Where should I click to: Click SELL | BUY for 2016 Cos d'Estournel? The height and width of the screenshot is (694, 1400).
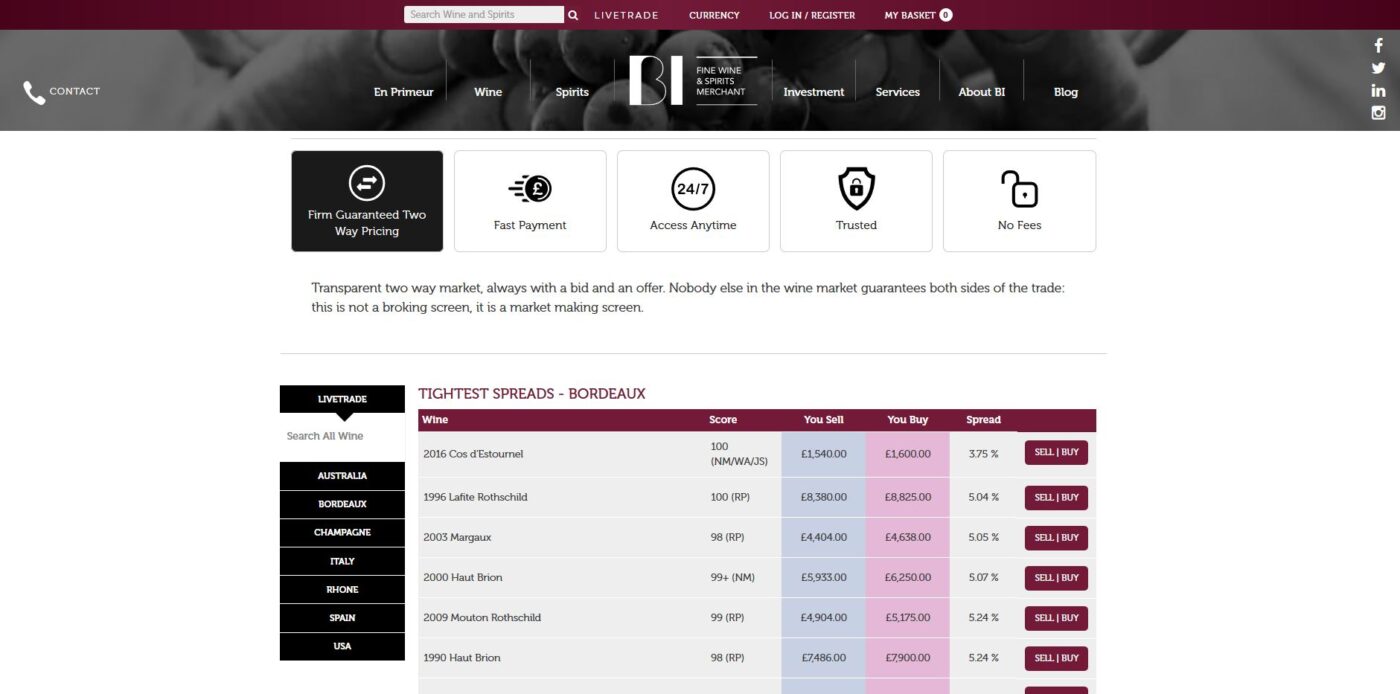tap(1056, 453)
